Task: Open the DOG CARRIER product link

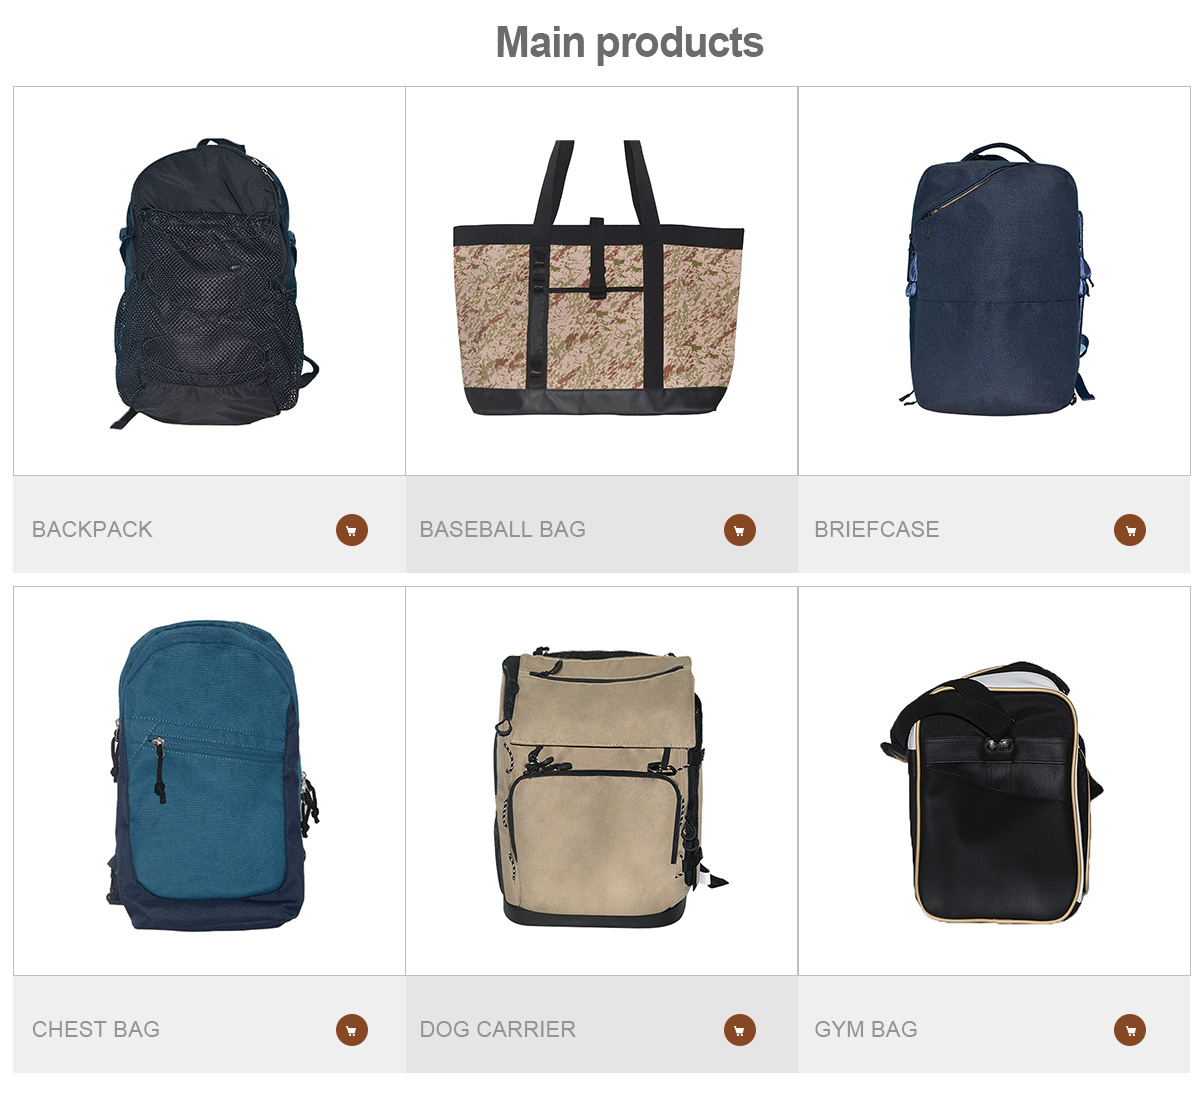Action: [x=498, y=1030]
